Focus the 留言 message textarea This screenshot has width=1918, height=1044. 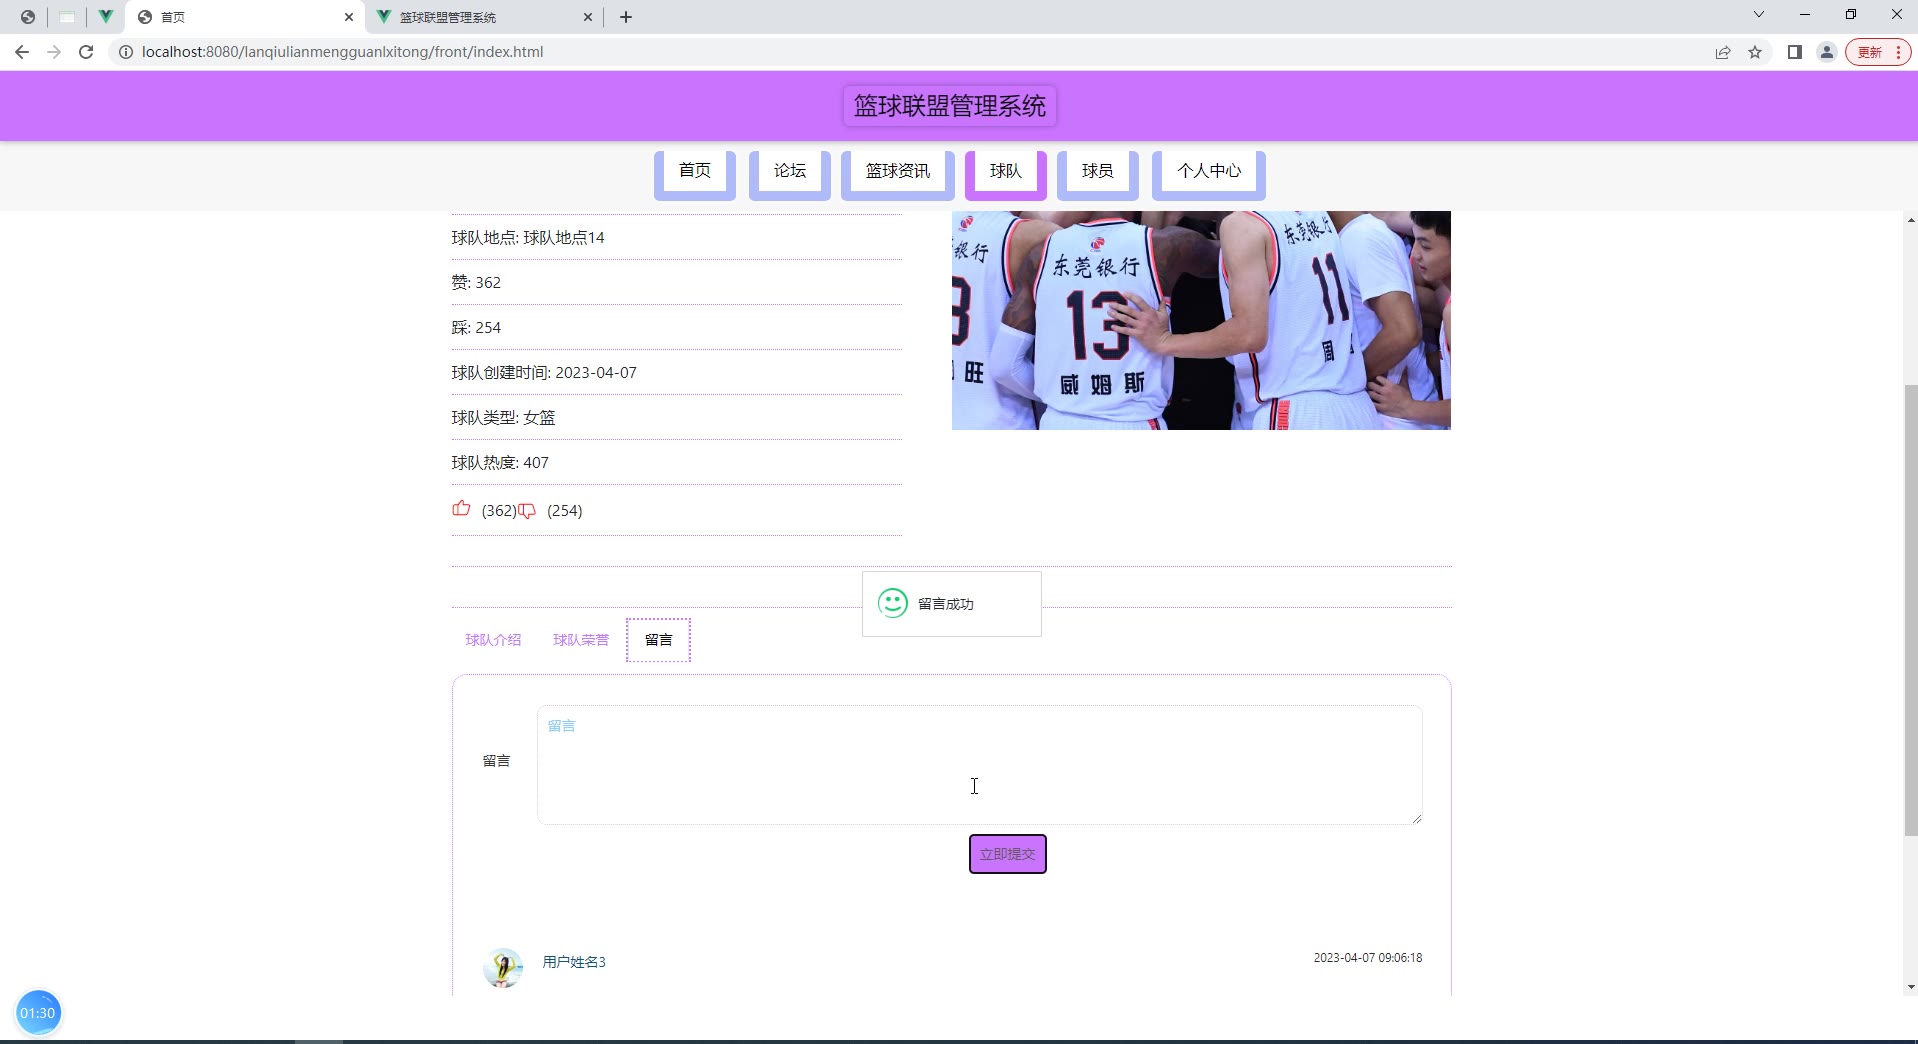980,765
